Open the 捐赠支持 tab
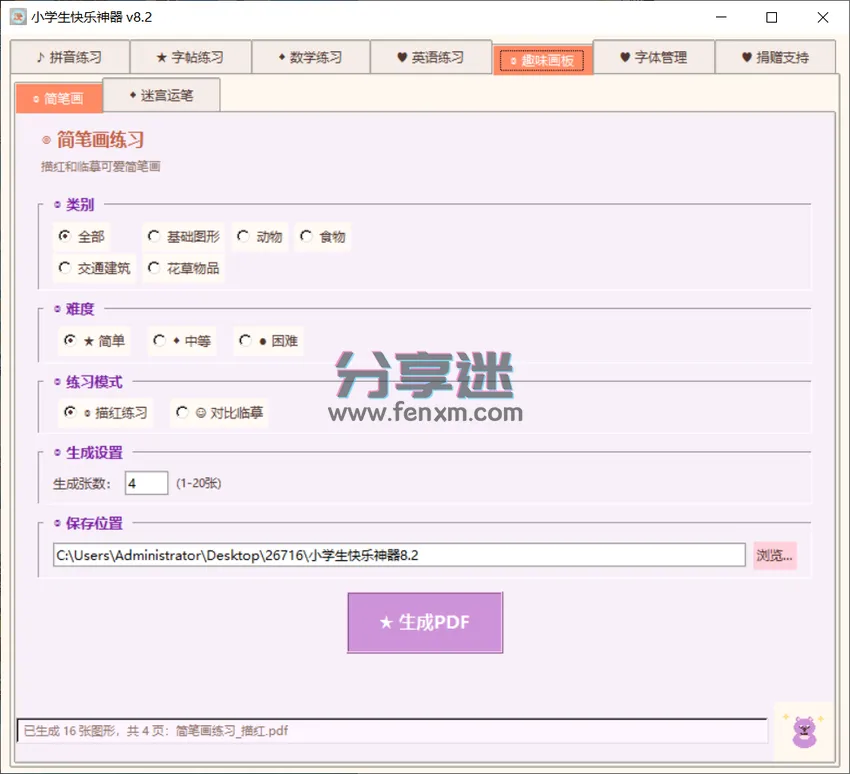 tap(775, 57)
